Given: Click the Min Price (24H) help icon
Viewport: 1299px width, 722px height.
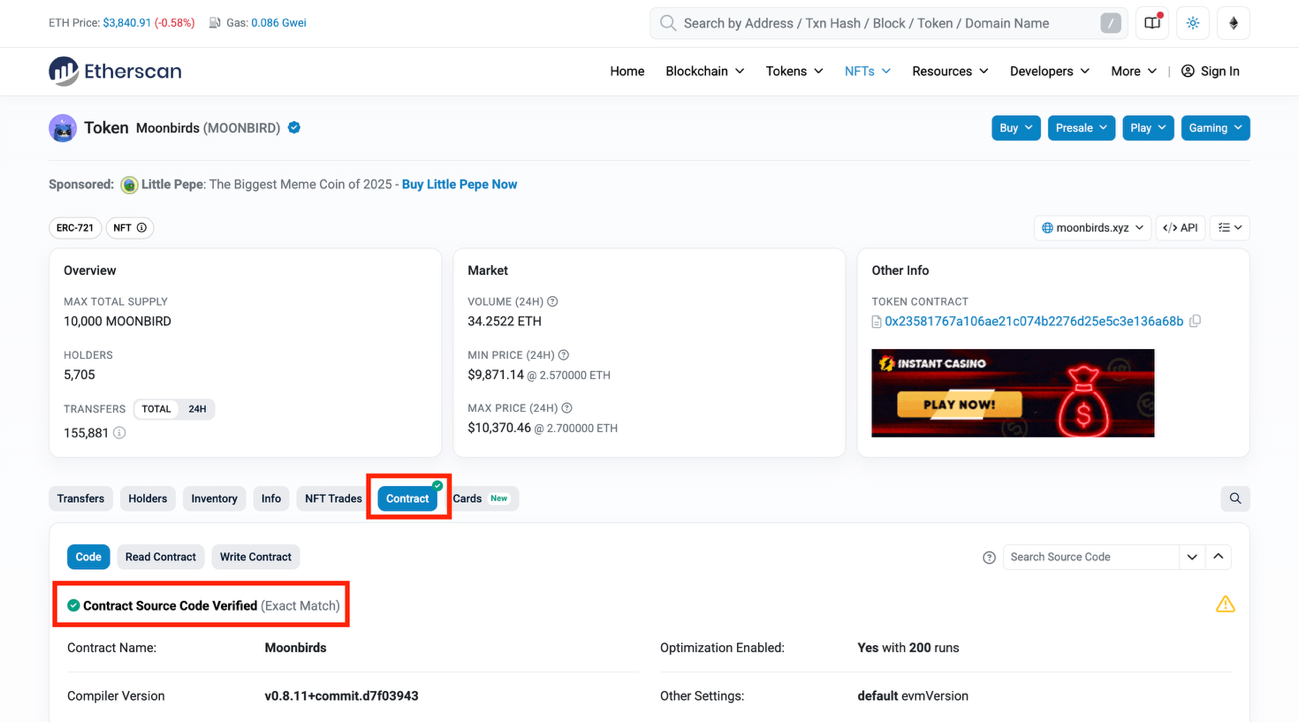Looking at the screenshot, I should click(x=564, y=355).
